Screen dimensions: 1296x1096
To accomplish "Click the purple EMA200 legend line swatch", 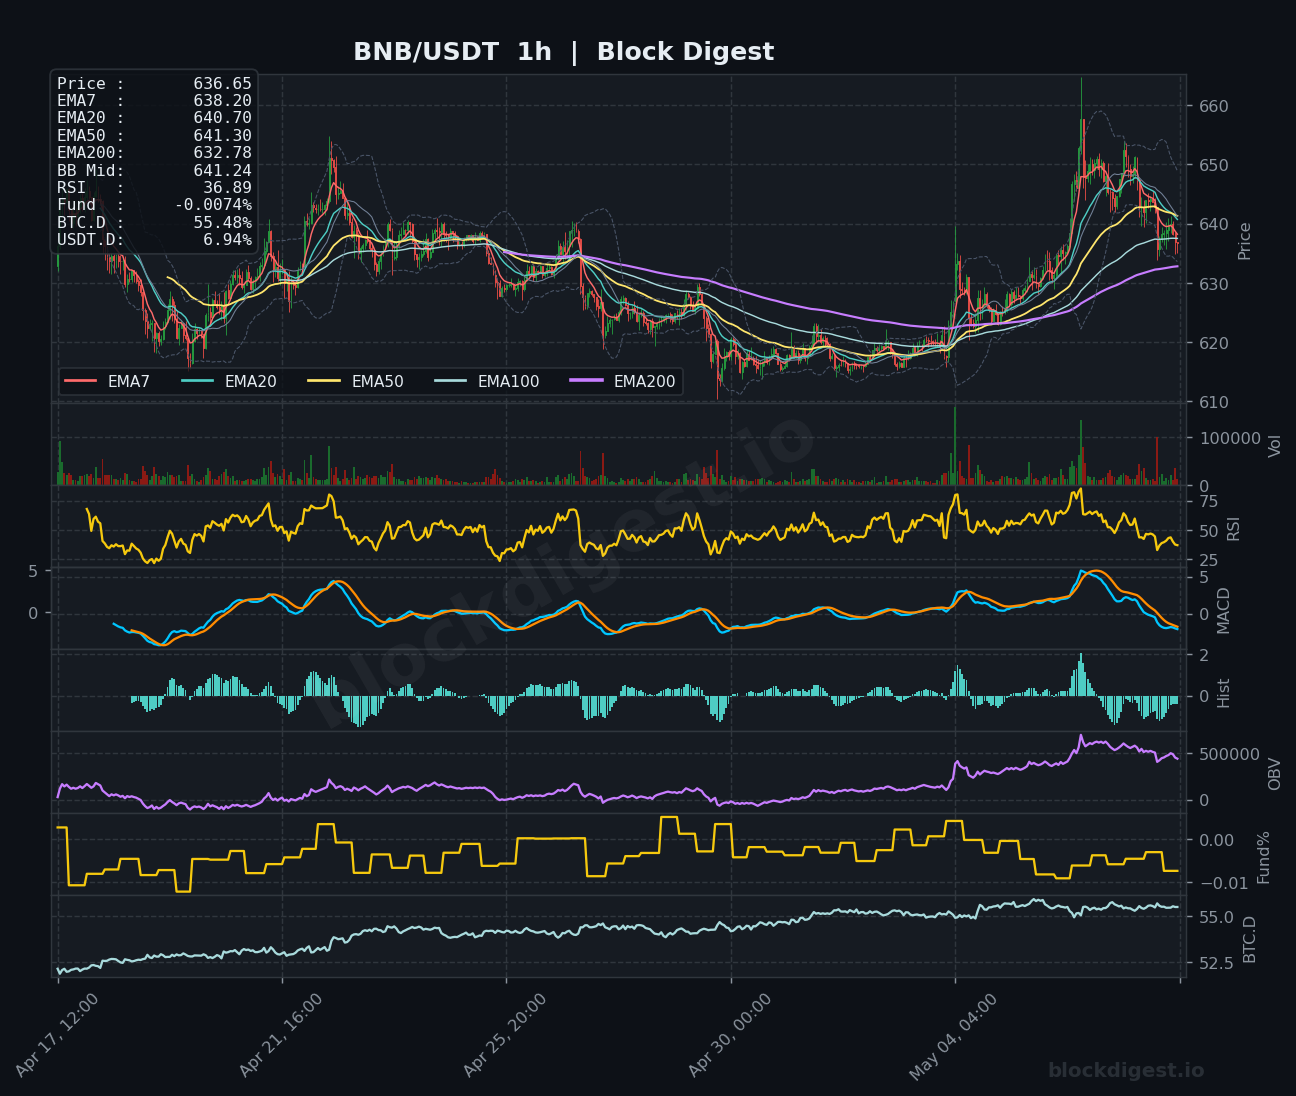I will (x=587, y=381).
